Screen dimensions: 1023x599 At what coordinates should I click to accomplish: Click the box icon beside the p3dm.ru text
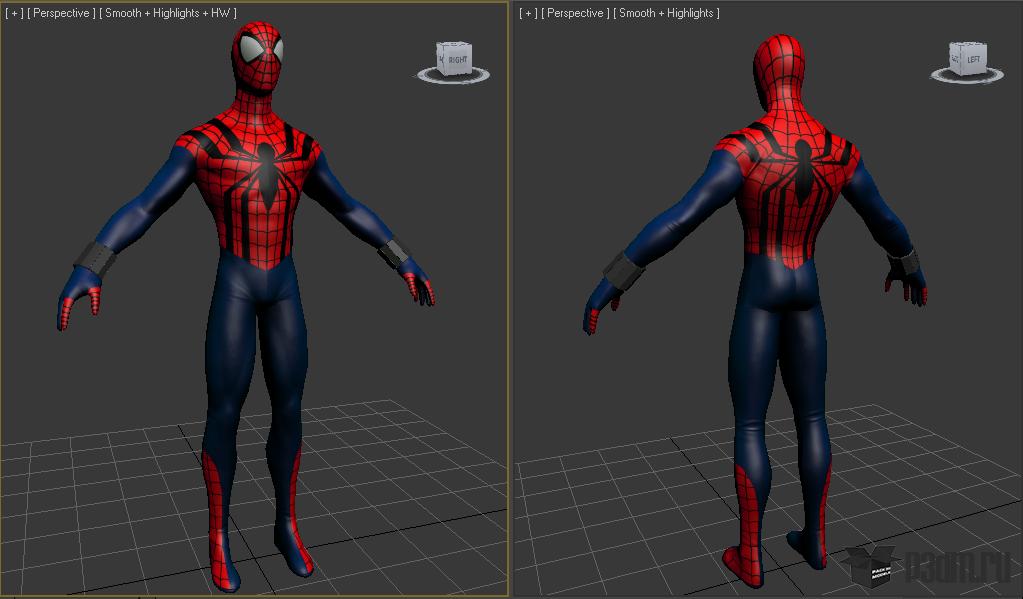[871, 565]
